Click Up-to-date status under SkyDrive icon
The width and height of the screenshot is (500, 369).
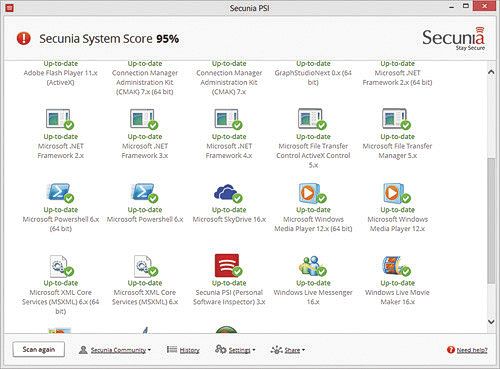[x=229, y=210]
